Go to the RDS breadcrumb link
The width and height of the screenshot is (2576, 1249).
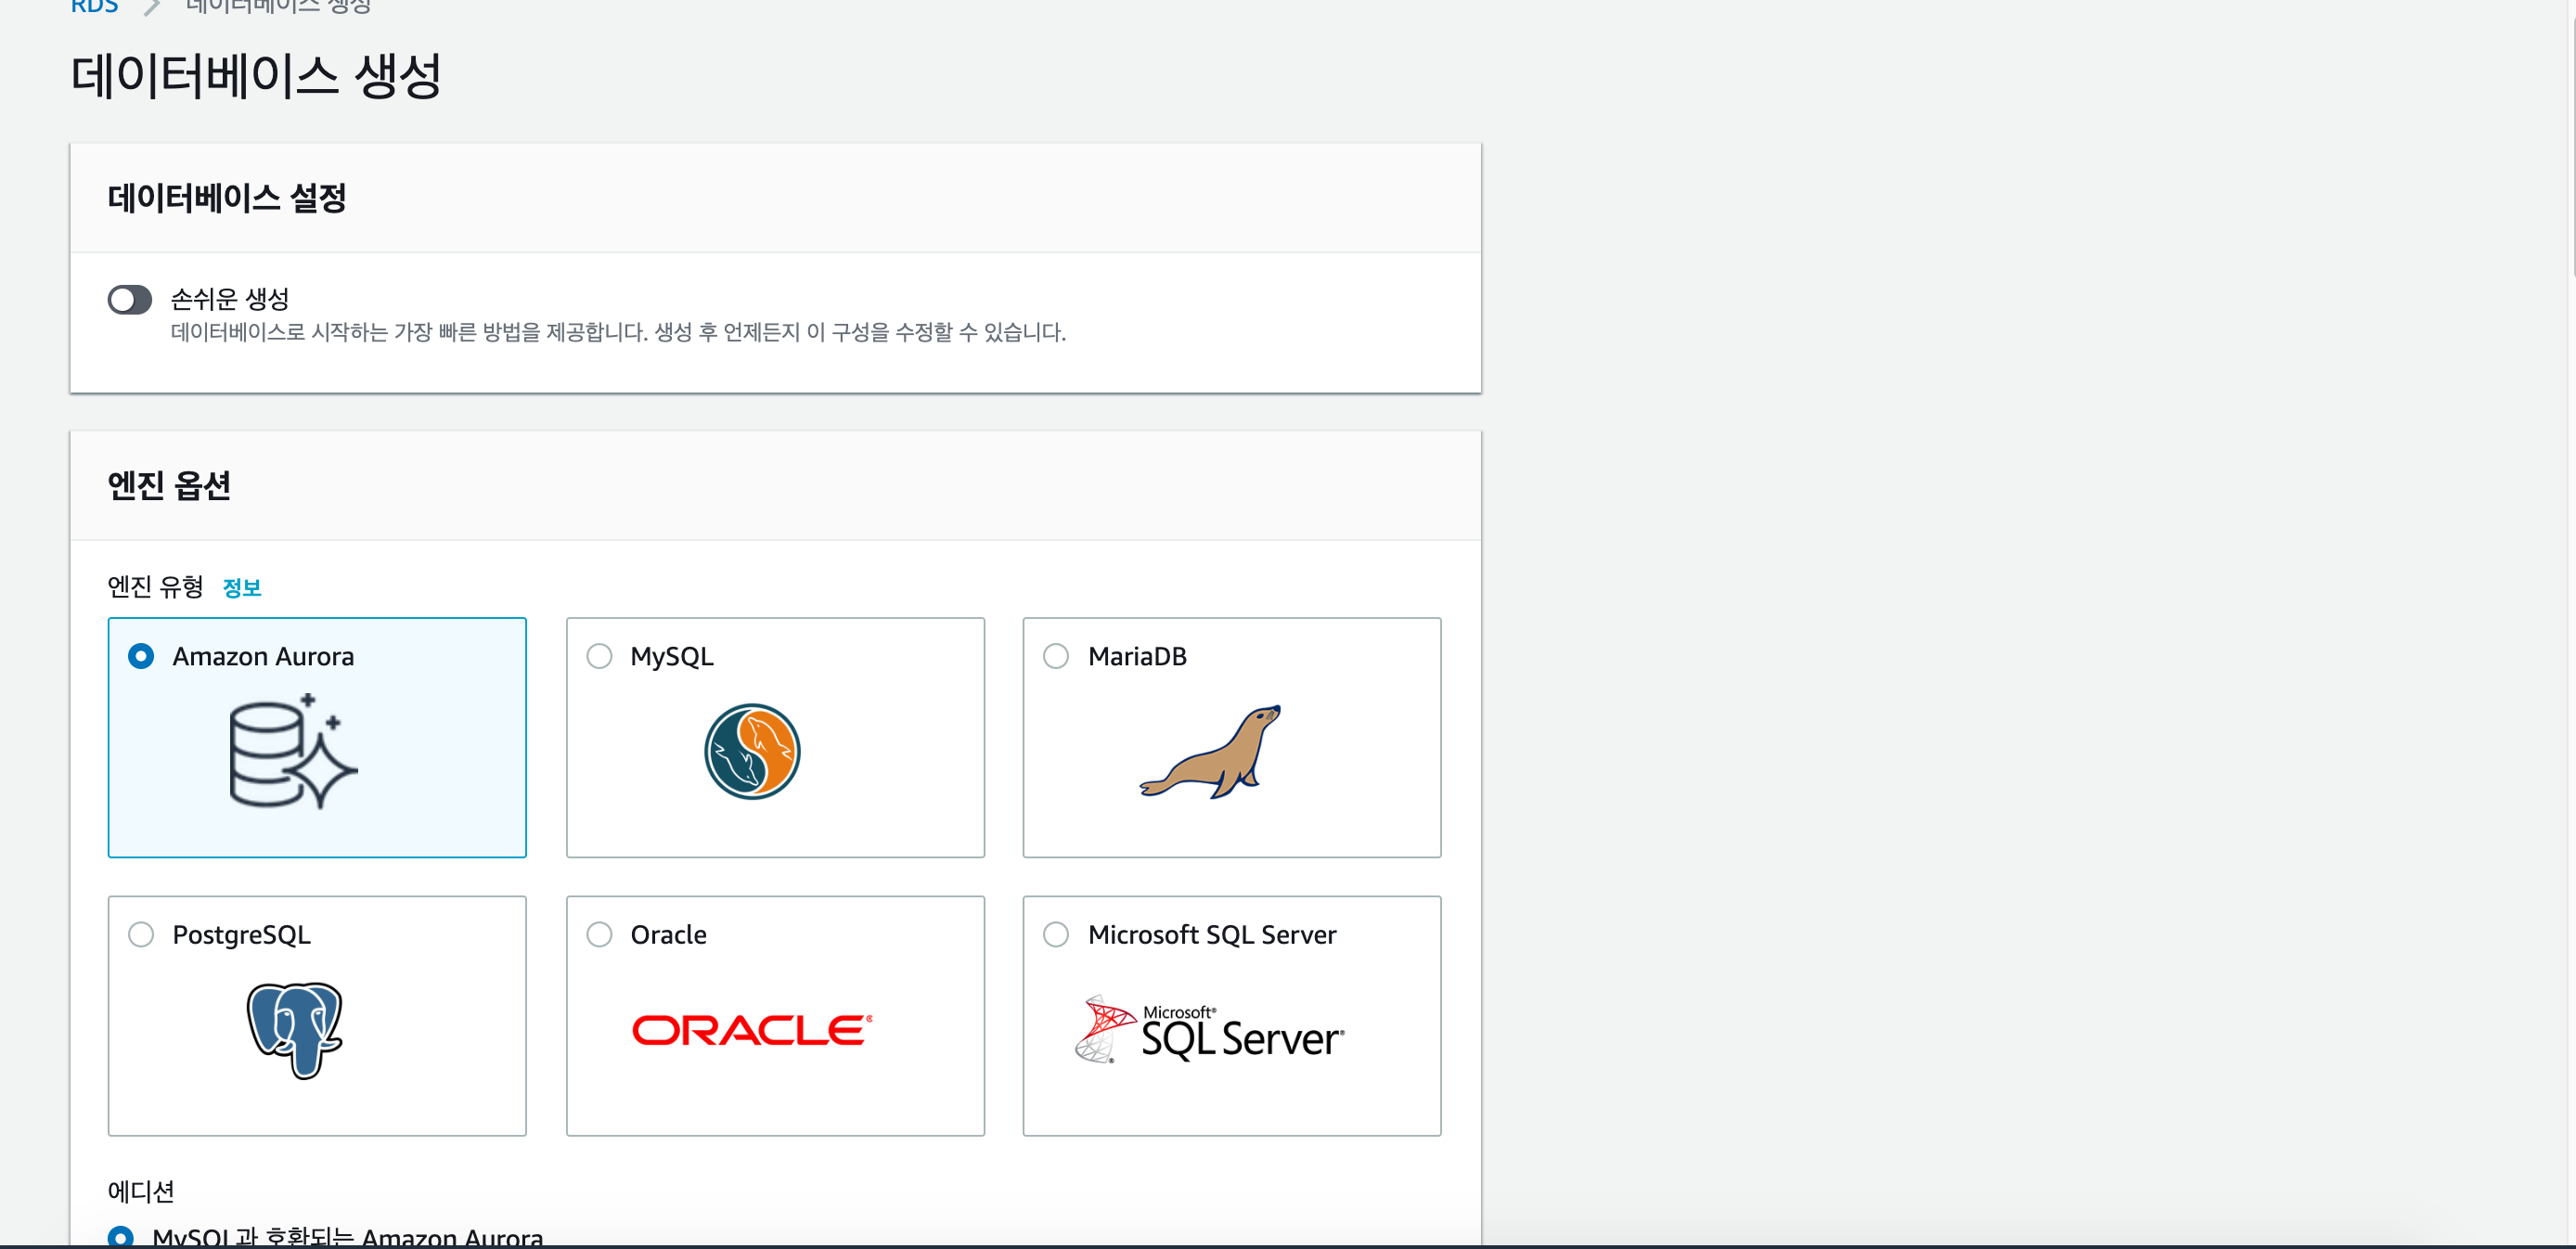[x=94, y=6]
